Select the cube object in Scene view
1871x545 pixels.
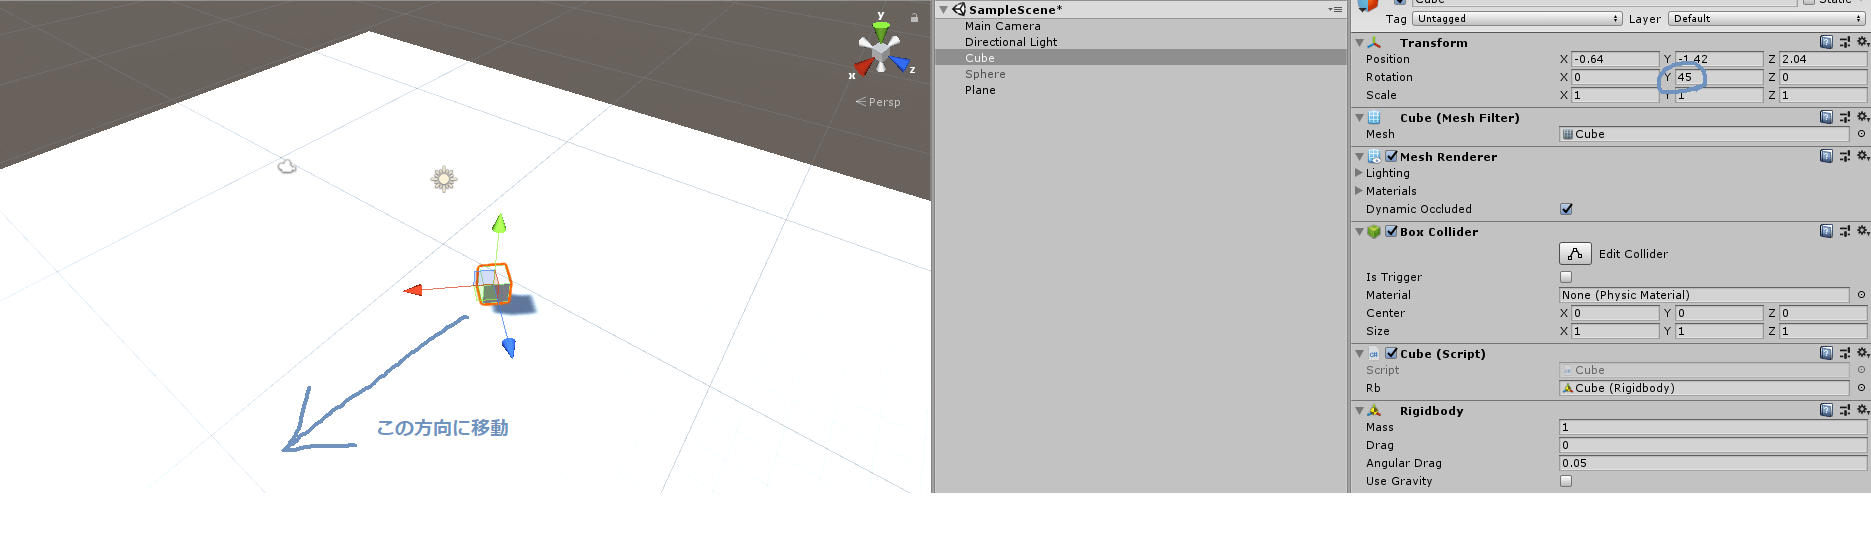tap(493, 284)
